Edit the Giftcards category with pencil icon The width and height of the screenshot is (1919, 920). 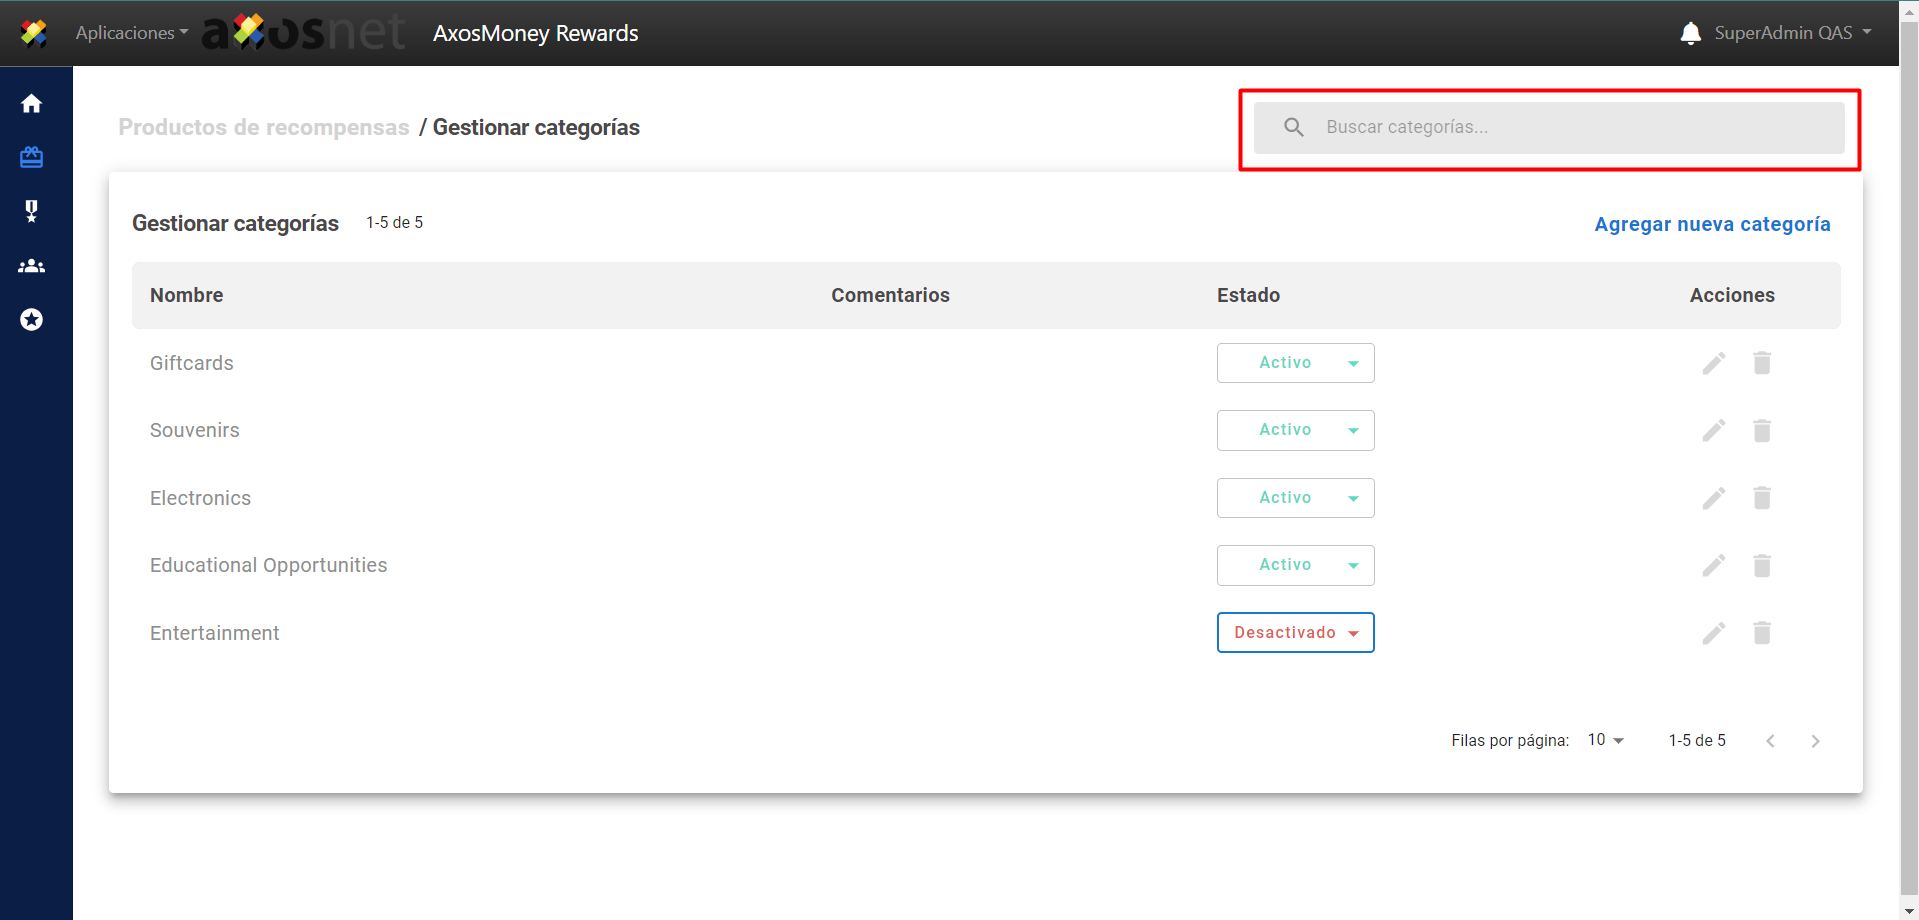pos(1714,363)
